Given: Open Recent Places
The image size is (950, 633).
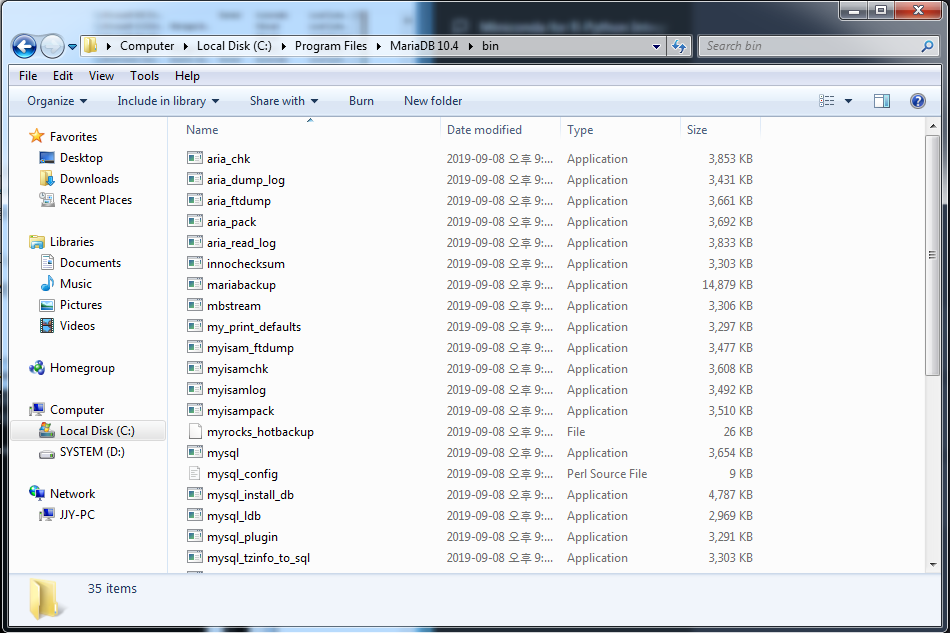Looking at the screenshot, I should [96, 200].
